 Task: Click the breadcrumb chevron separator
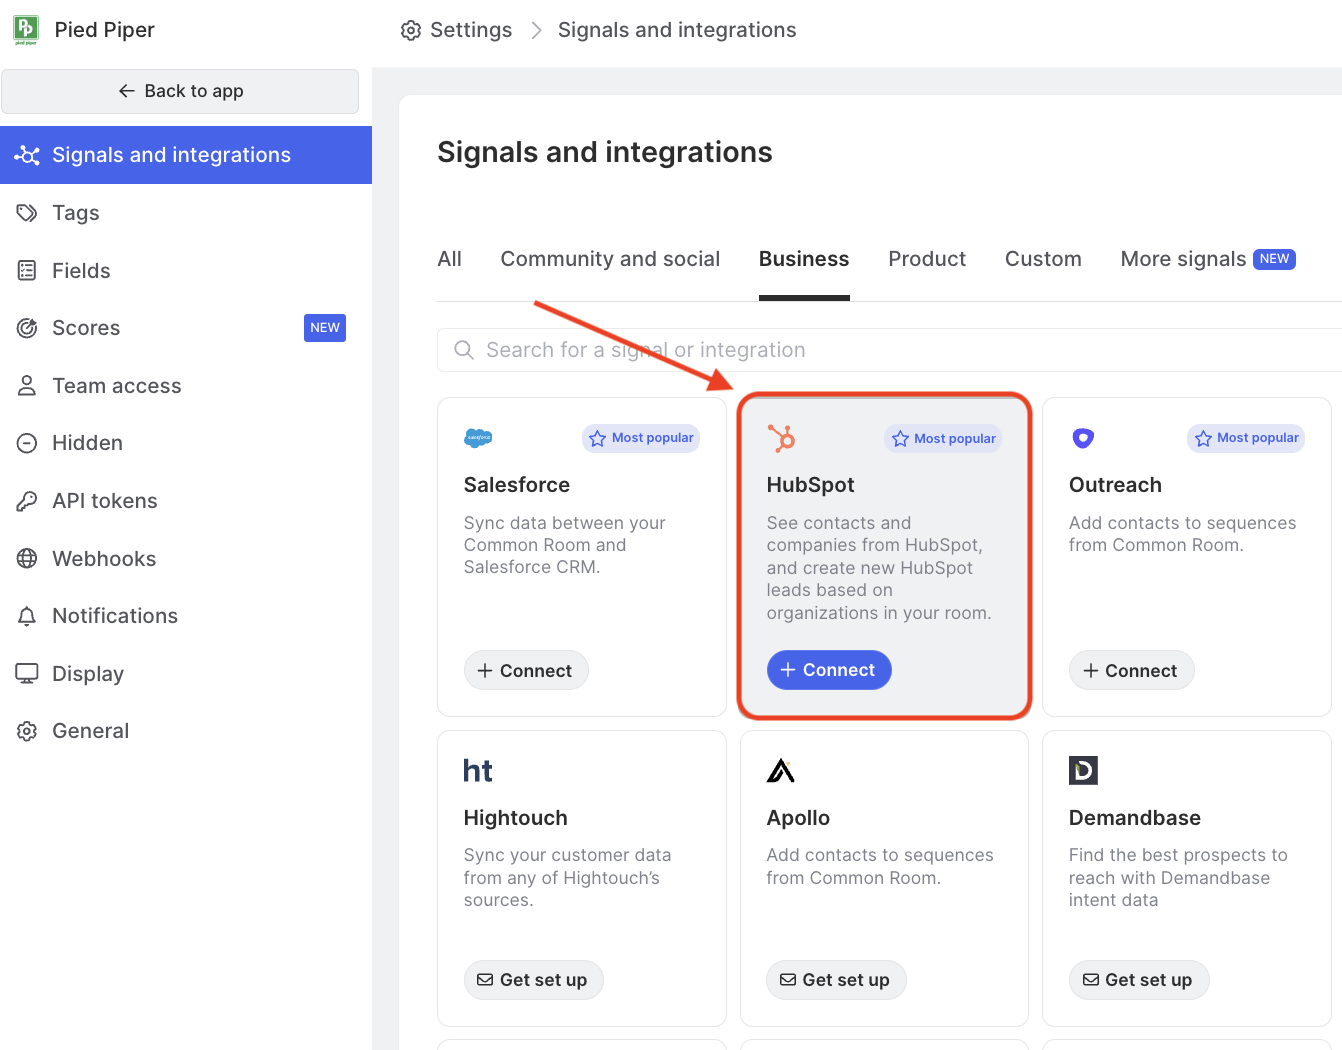[536, 30]
